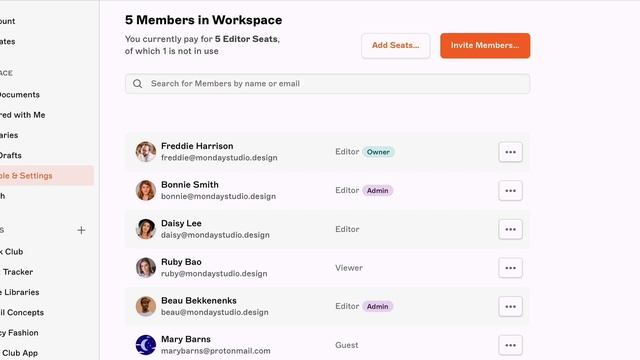Click the name Mary Barns
Image resolution: width=640 pixels, height=360 pixels.
coord(186,340)
